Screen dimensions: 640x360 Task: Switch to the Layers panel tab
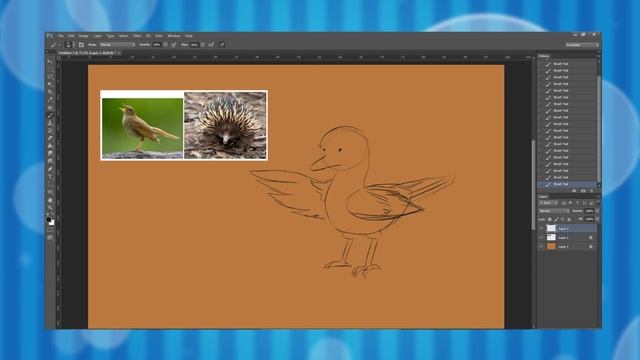(x=543, y=197)
